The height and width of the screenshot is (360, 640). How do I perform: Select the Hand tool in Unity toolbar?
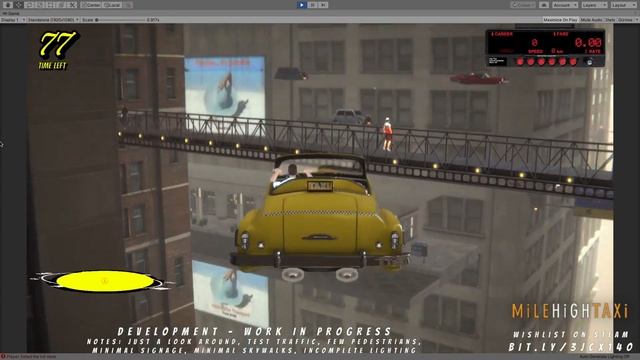(x=8, y=5)
